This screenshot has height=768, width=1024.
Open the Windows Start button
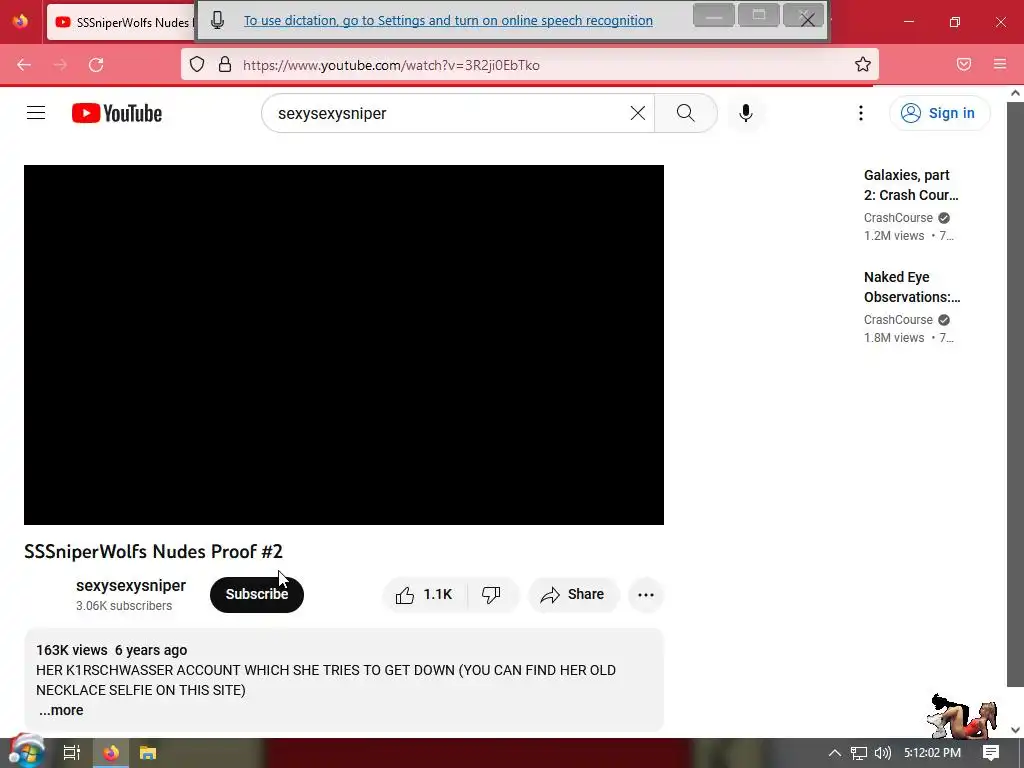26,752
